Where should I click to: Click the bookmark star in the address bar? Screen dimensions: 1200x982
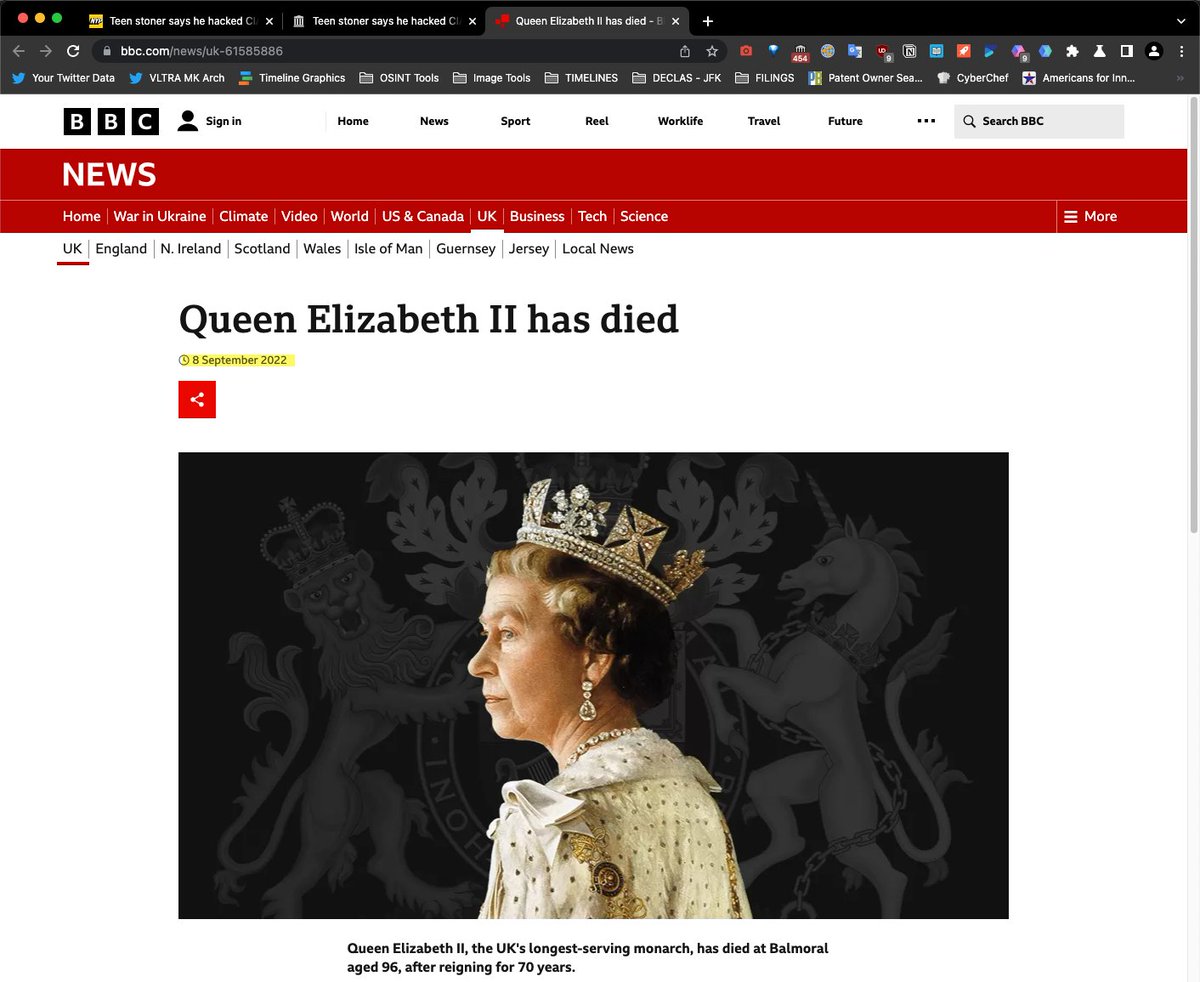[712, 51]
